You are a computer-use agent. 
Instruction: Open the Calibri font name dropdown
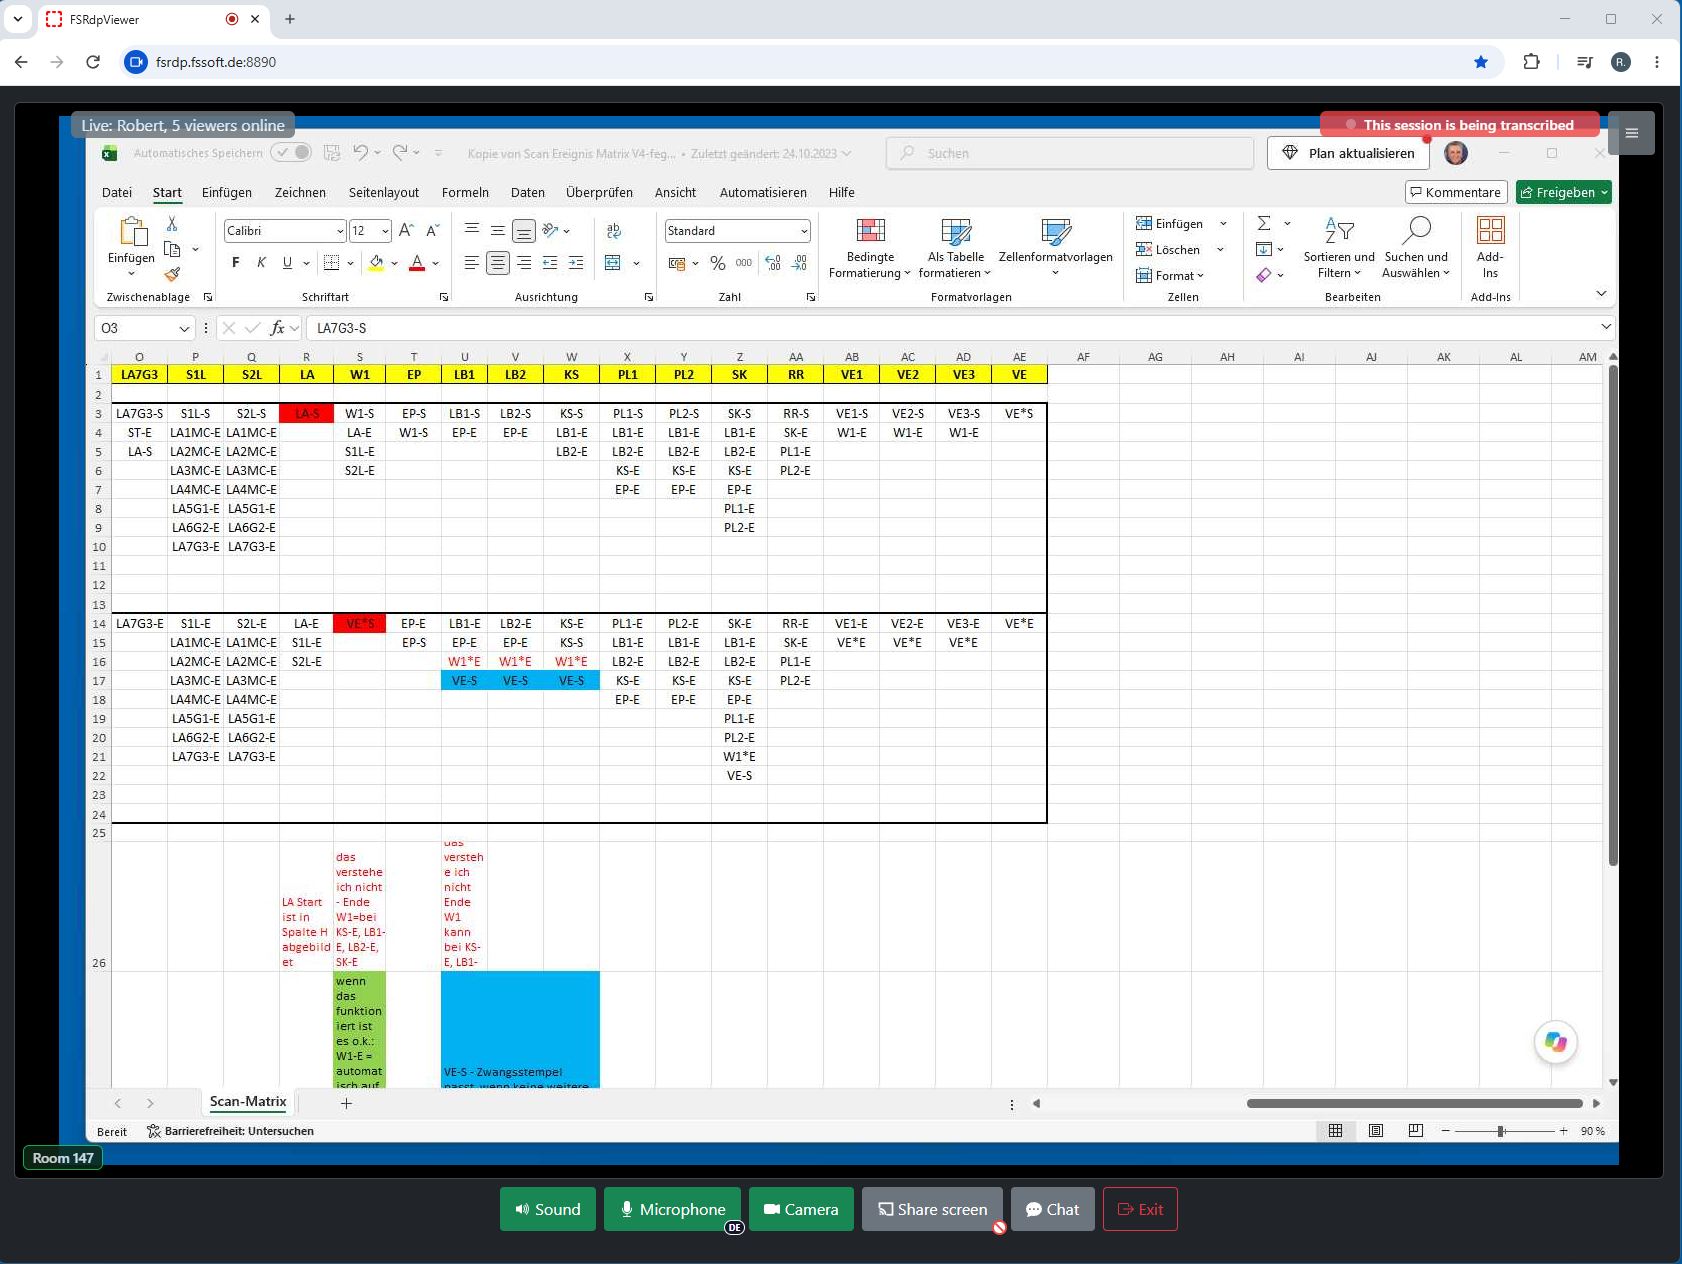(x=339, y=231)
